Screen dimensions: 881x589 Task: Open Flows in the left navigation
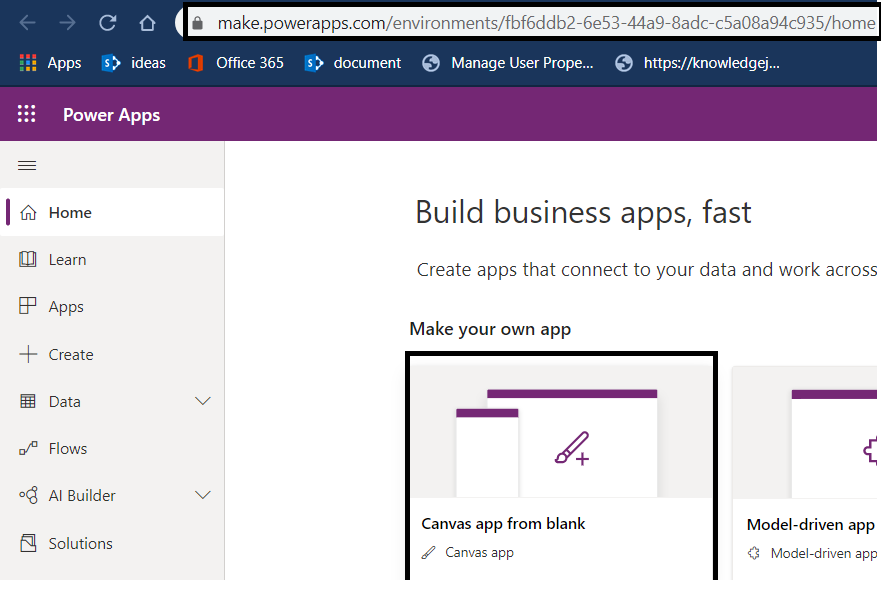pos(112,448)
